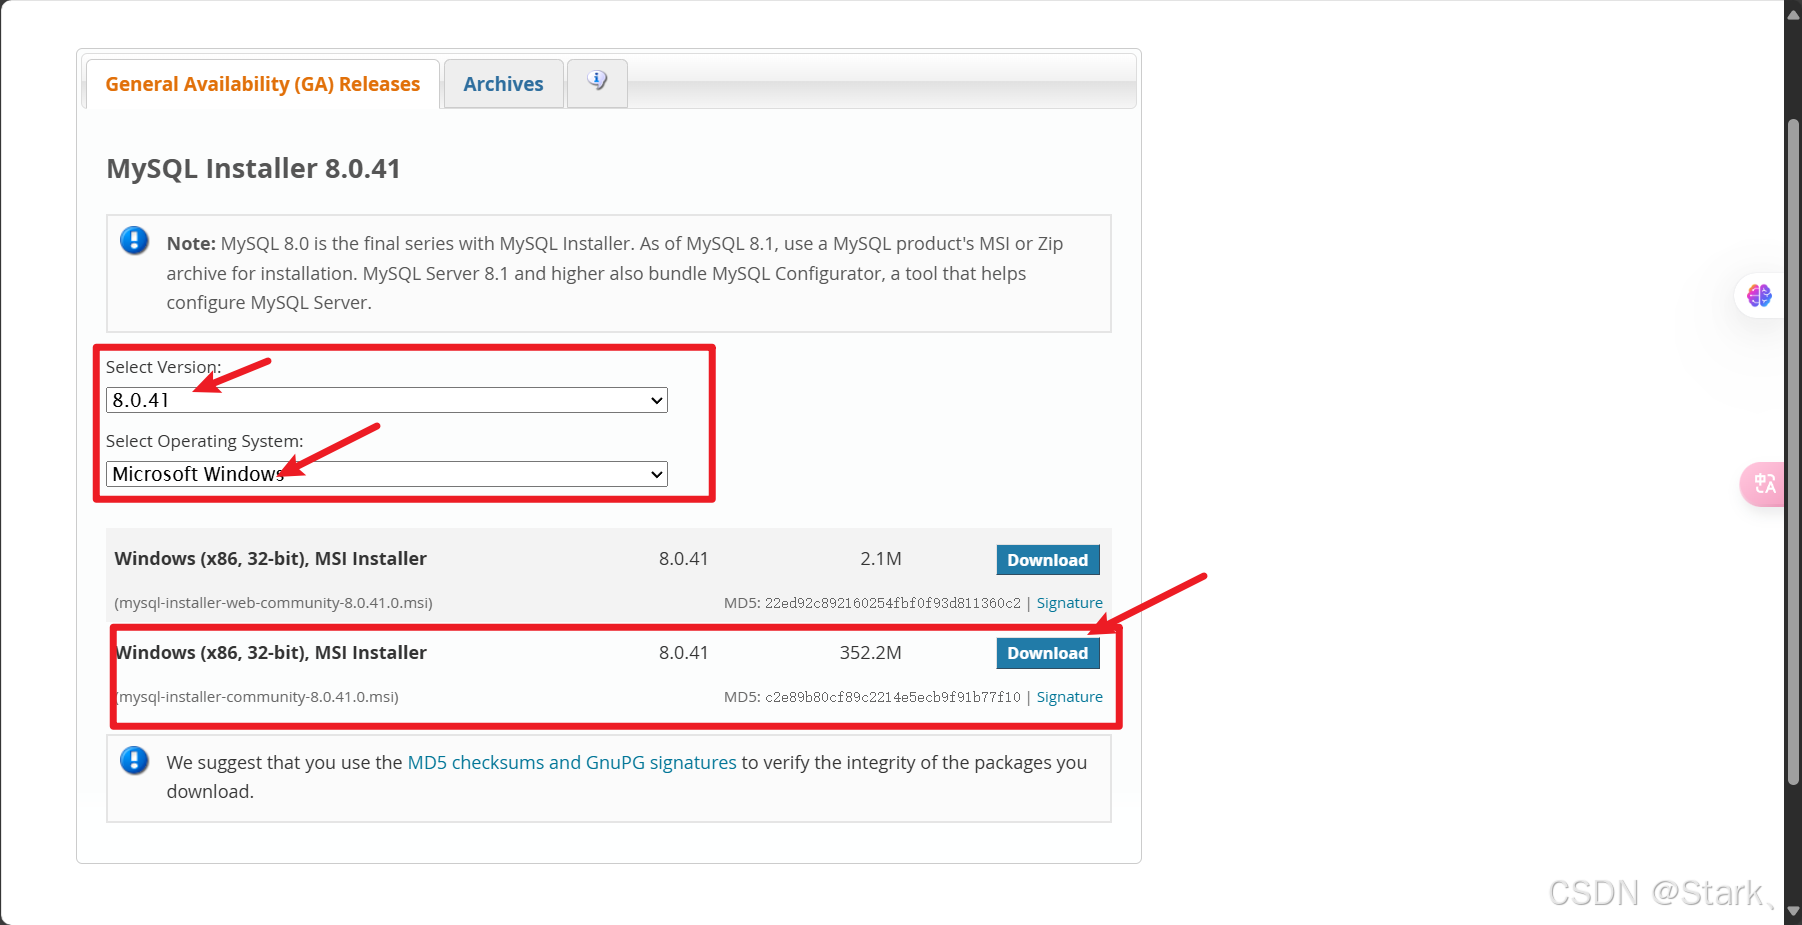
Task: Click the filename (mysql-installer-web-community-8.0.41.0.msi)
Action: pyautogui.click(x=273, y=603)
